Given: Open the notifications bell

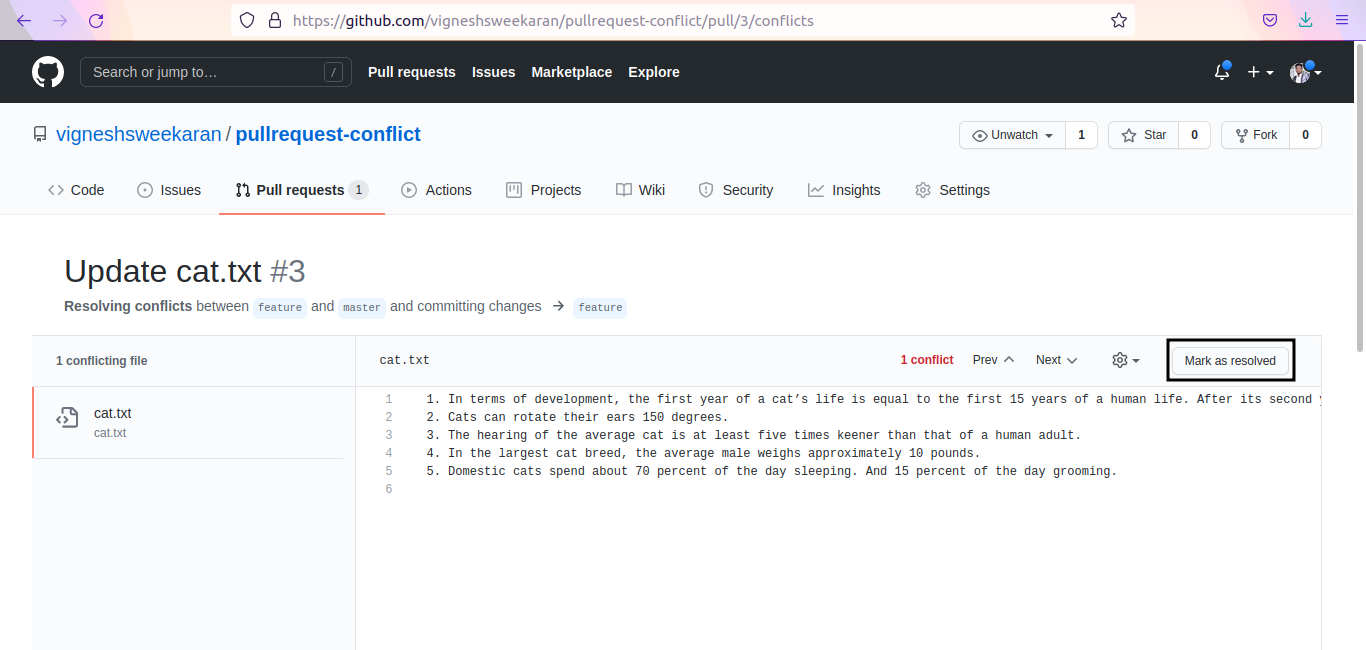Looking at the screenshot, I should coord(1220,71).
